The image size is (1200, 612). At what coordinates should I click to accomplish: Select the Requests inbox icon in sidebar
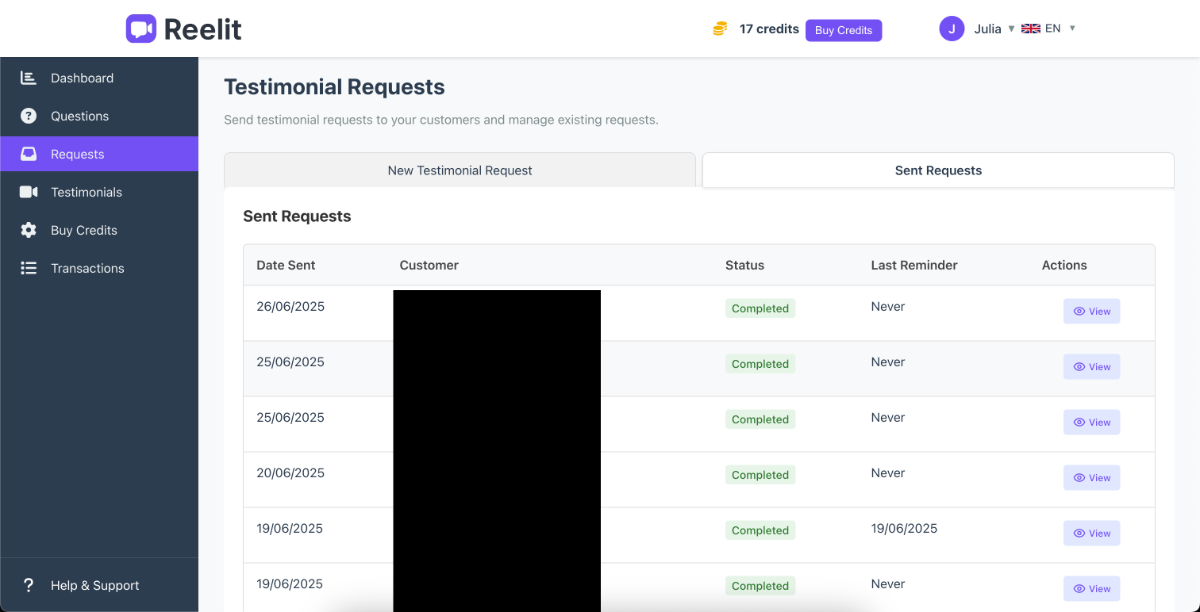tap(29, 154)
